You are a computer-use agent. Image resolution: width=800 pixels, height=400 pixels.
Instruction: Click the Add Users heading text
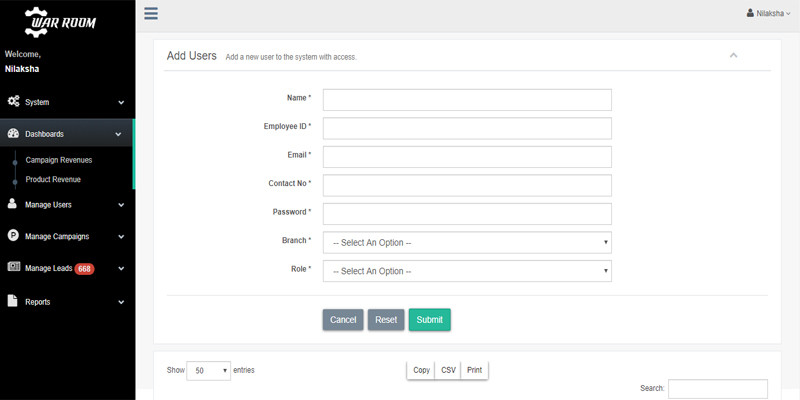coord(192,56)
